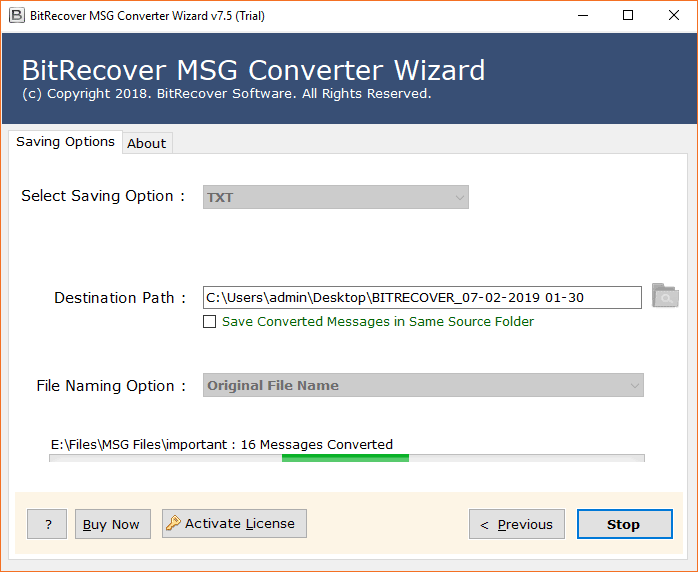Click the 'File Naming Option :' label
This screenshot has width=698, height=572.
tap(111, 385)
